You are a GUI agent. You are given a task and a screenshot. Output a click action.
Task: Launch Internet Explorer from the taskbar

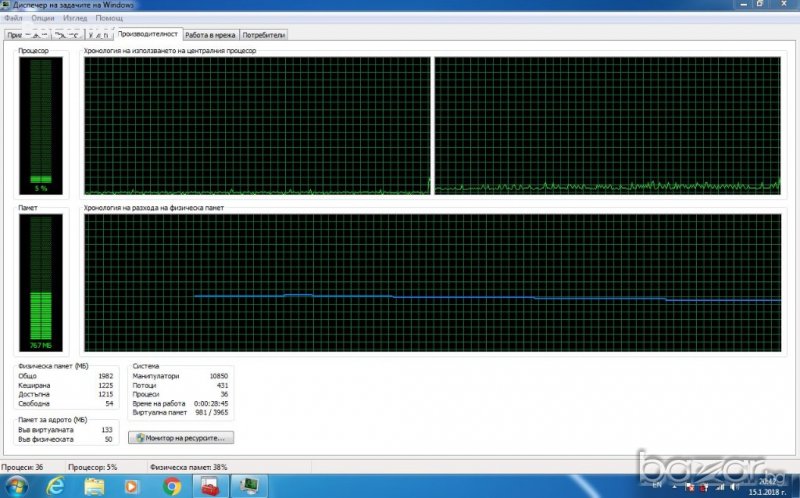pos(57,486)
